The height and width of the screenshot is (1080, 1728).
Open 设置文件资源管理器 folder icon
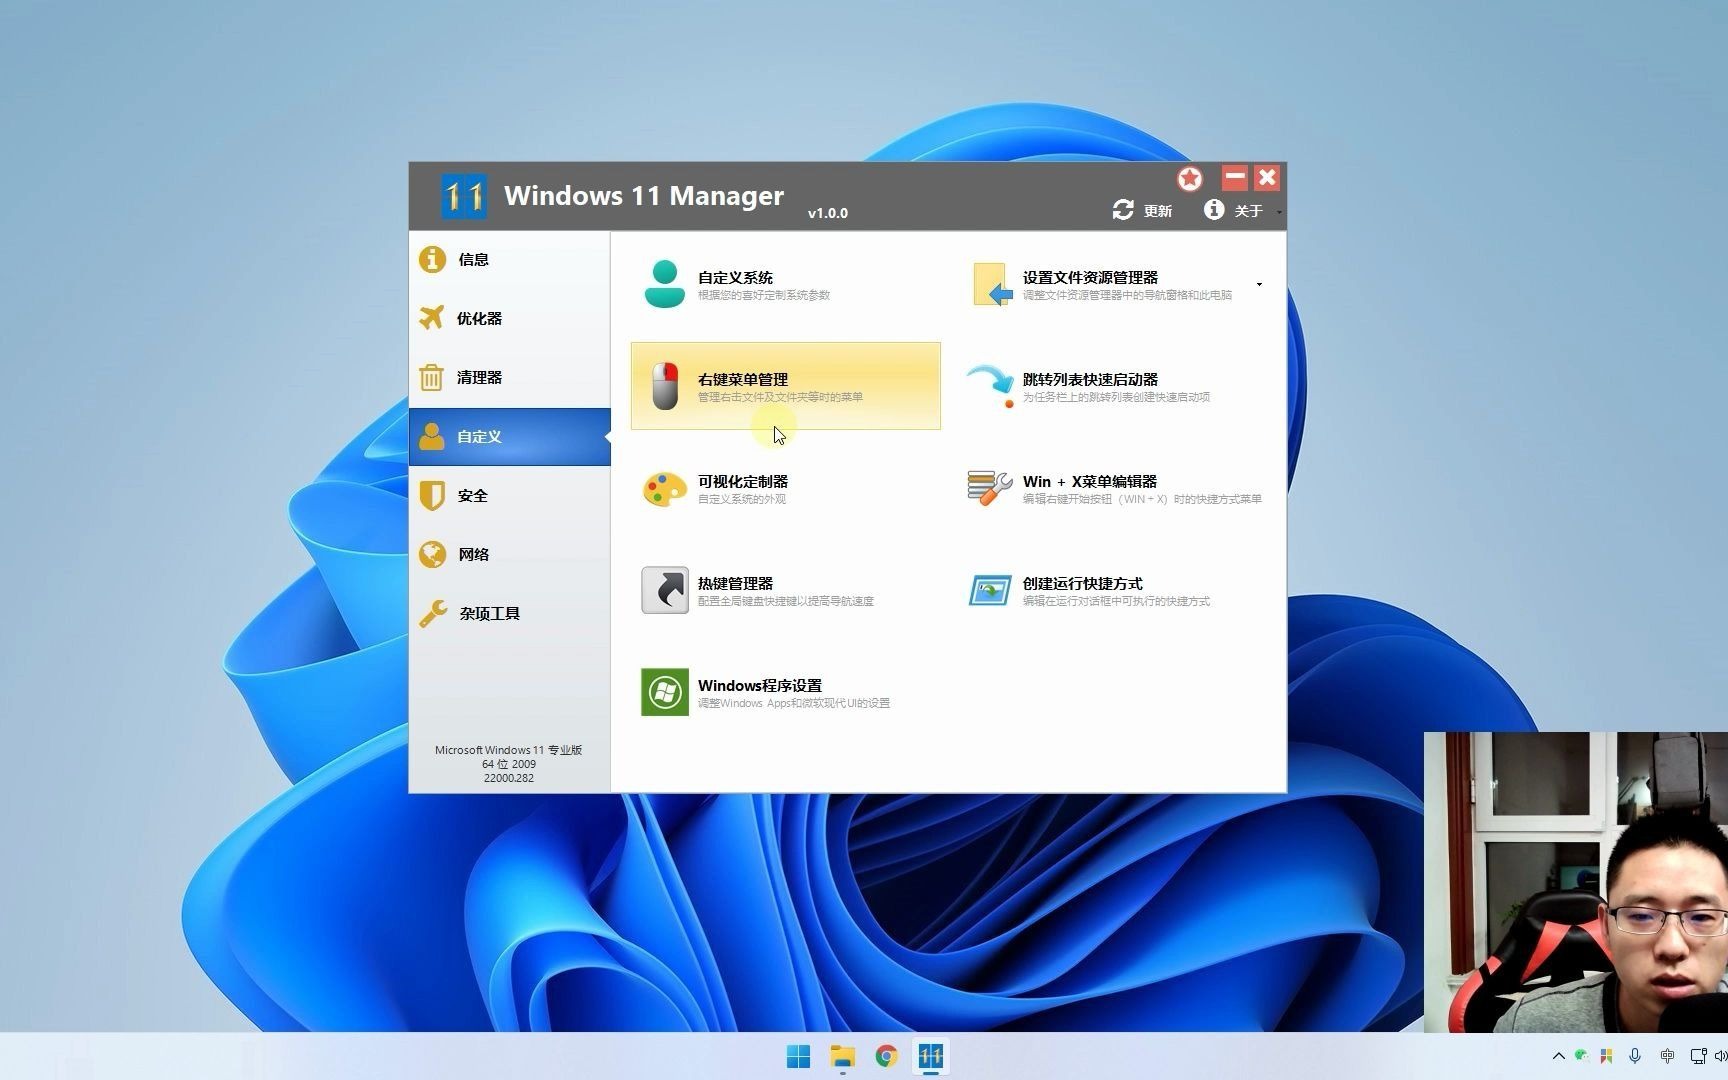tap(989, 284)
